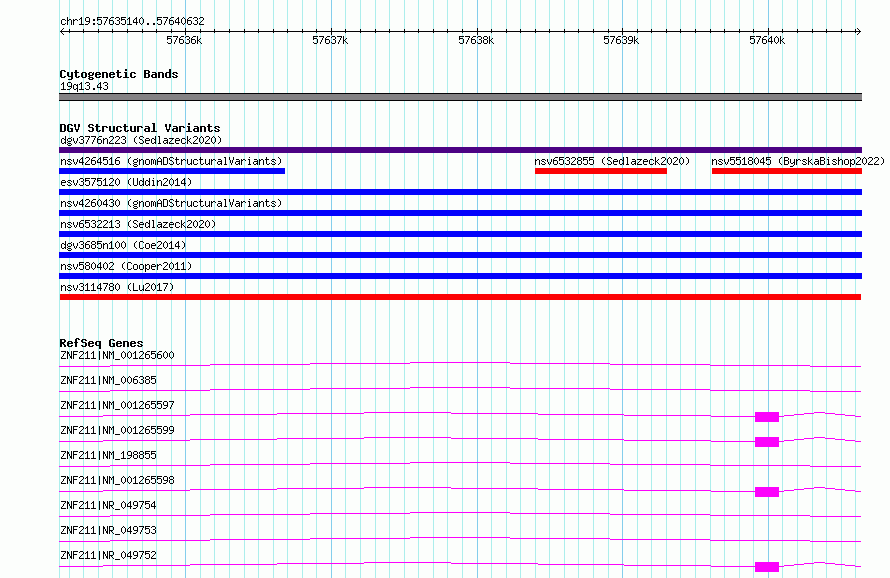This screenshot has width=890, height=578.
Task: Click the 57638k ruler tick label
Action: (x=476, y=40)
